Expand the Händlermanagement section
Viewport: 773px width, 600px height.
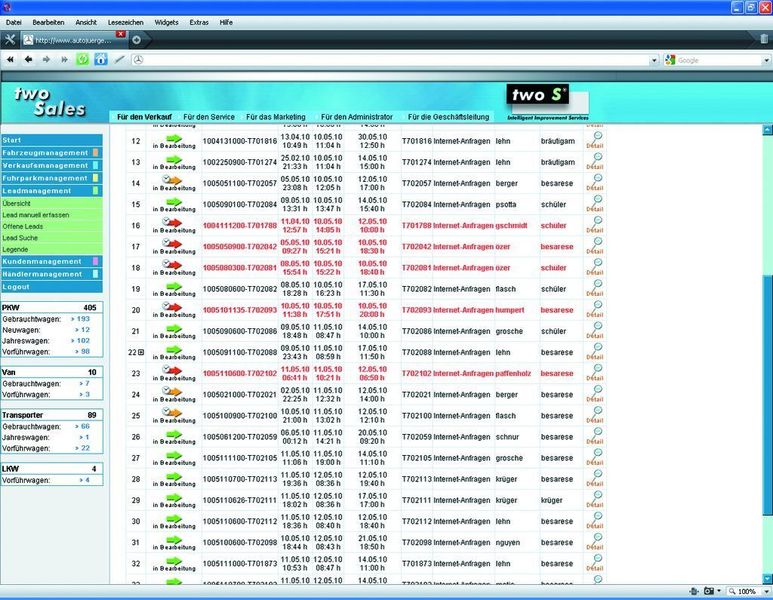[51, 274]
